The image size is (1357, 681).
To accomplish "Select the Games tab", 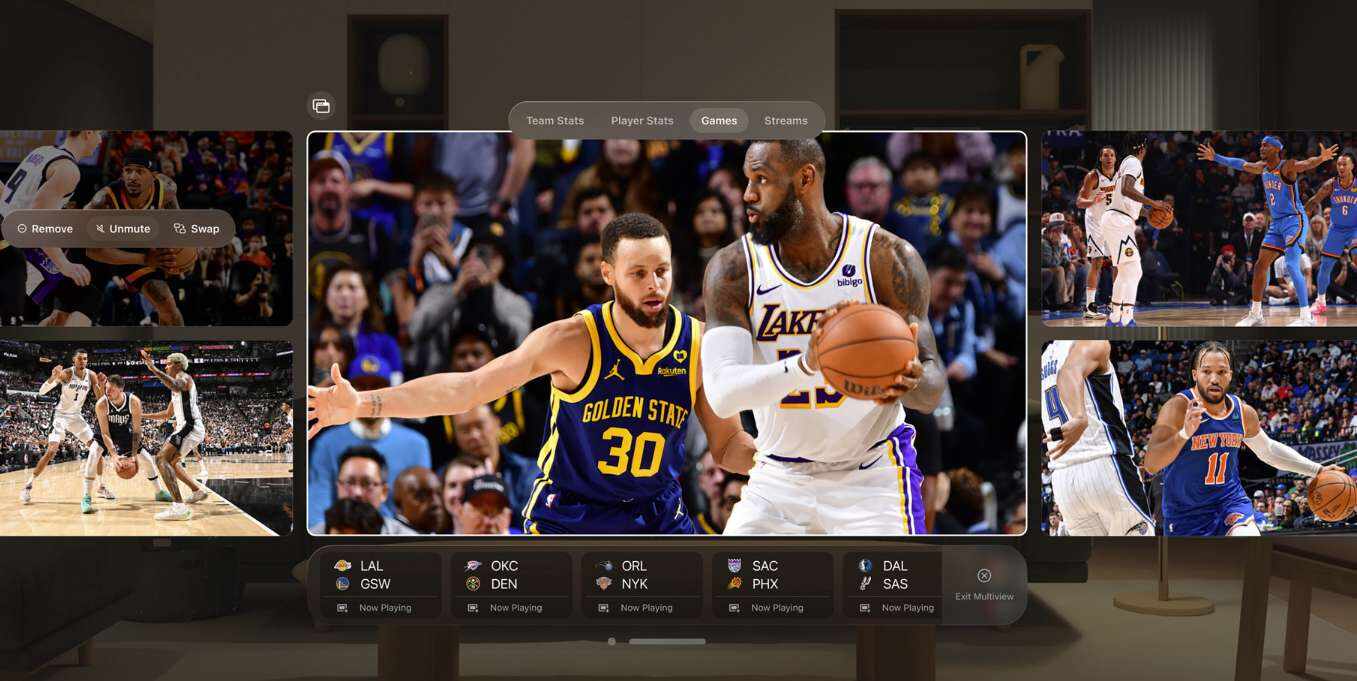I will [x=718, y=121].
